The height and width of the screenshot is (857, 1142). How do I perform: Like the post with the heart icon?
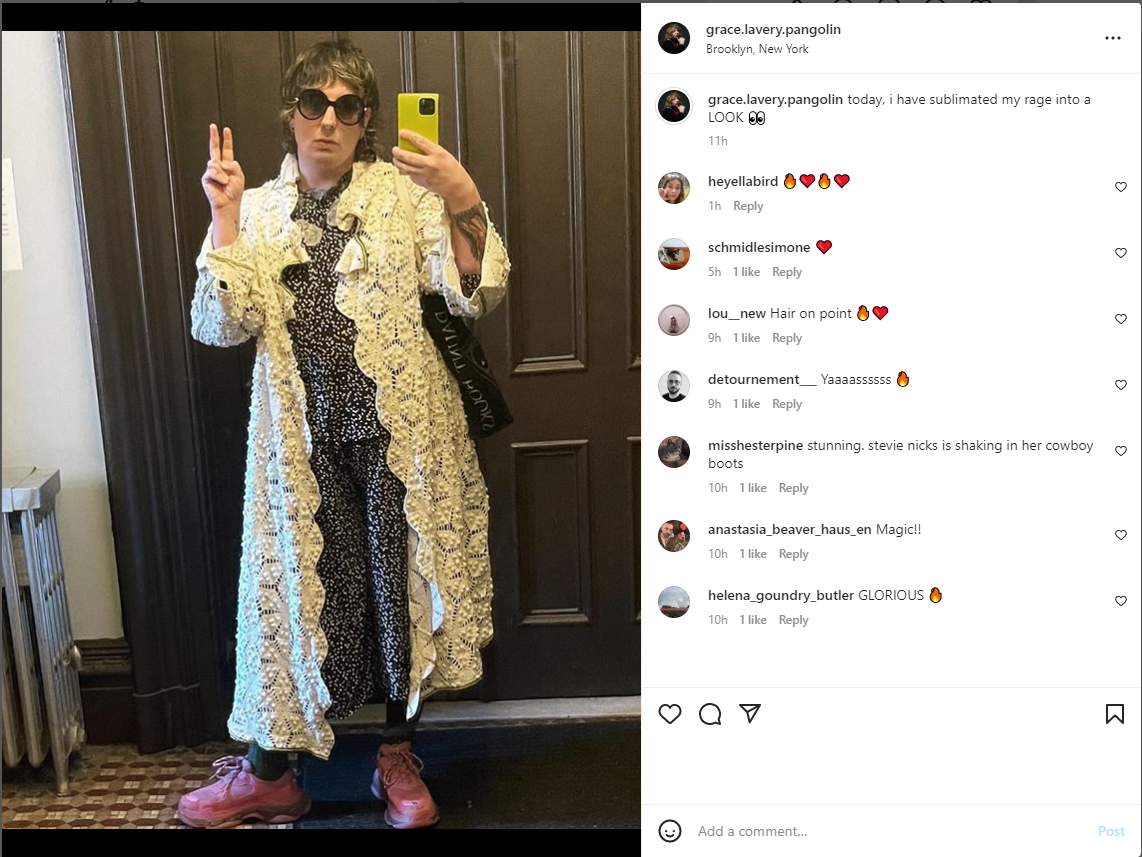[669, 714]
